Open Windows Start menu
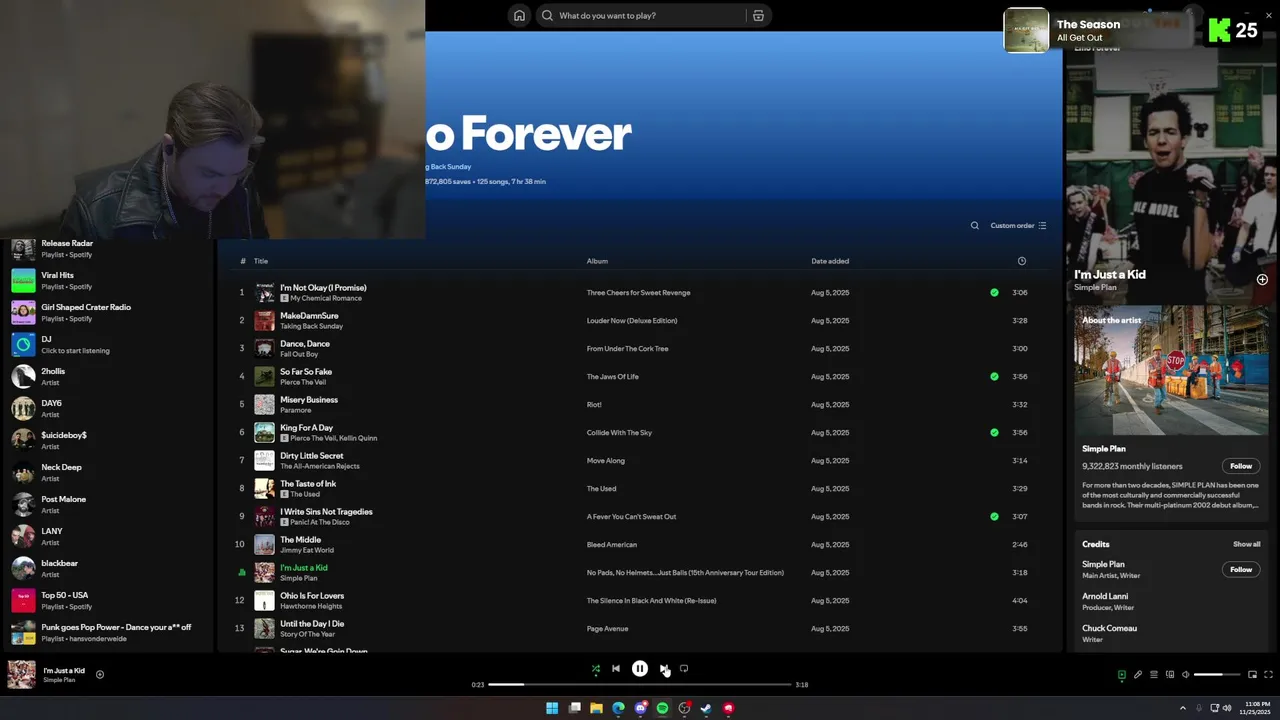1280x720 pixels. pyautogui.click(x=552, y=708)
